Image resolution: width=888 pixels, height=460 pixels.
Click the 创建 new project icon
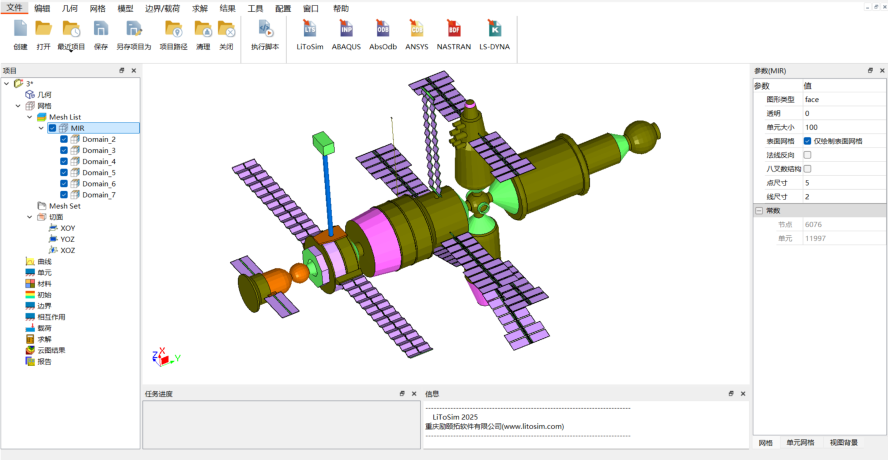click(x=20, y=29)
